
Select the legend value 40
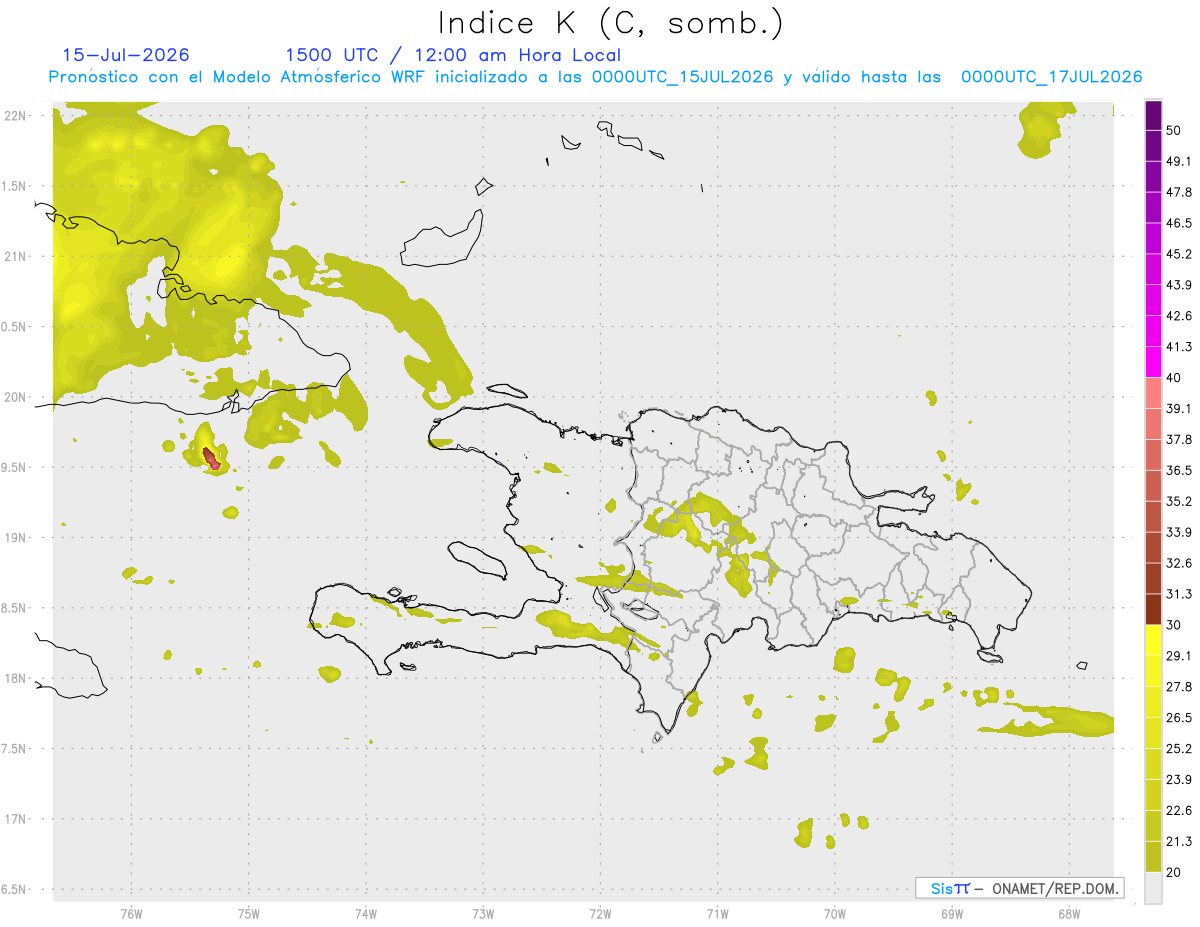click(1173, 378)
